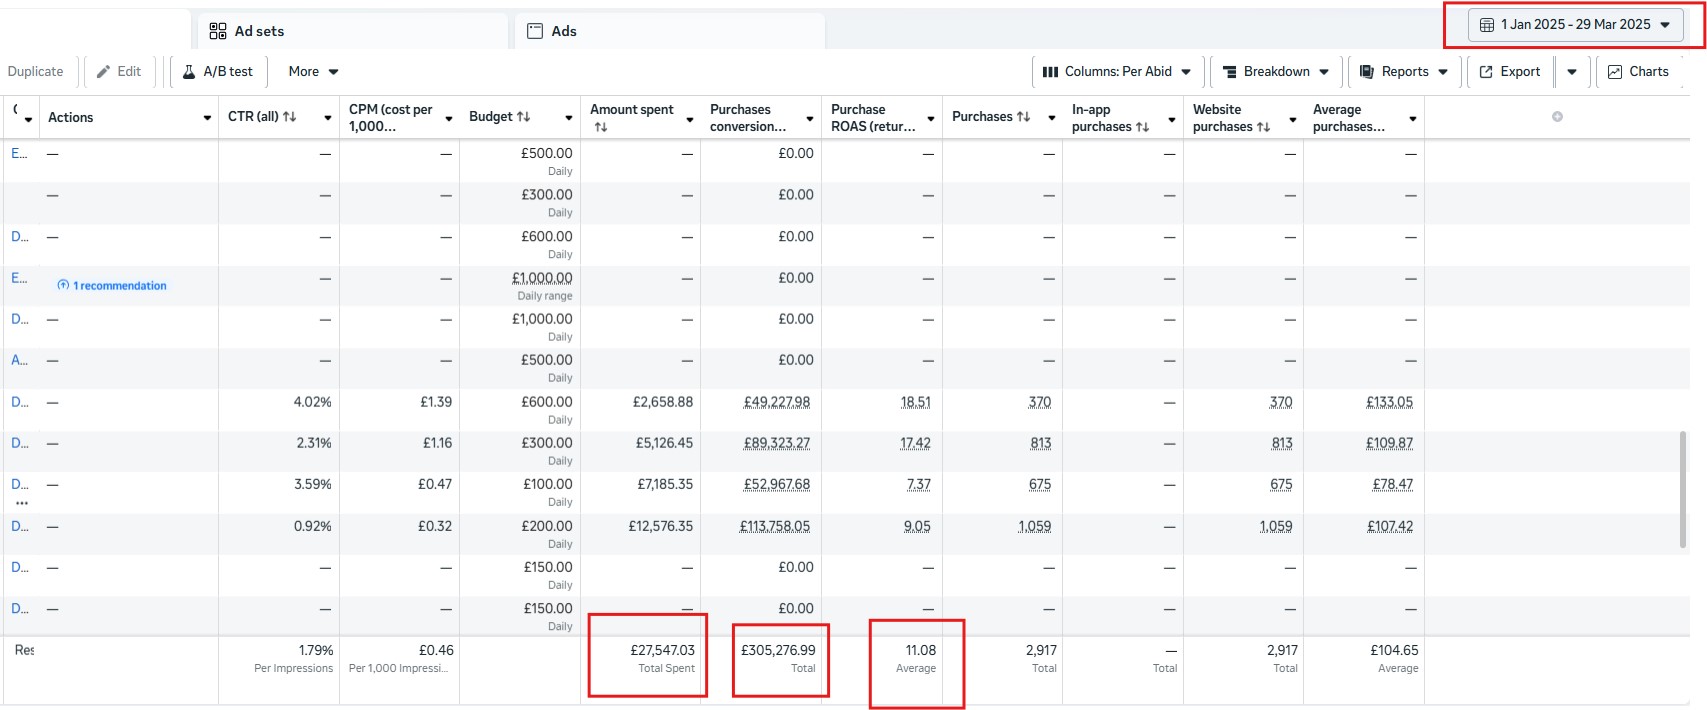Click the columns icon next to Columns
This screenshot has height=710, width=1707.
(x=1050, y=72)
